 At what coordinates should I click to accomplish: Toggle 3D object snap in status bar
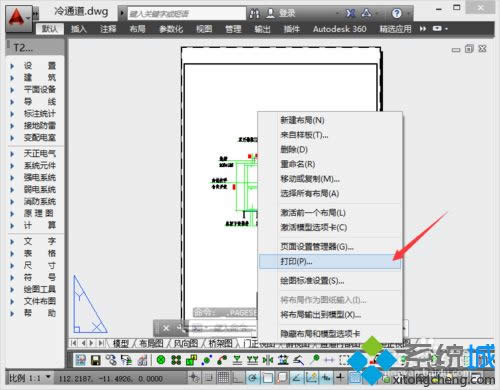coord(282,378)
